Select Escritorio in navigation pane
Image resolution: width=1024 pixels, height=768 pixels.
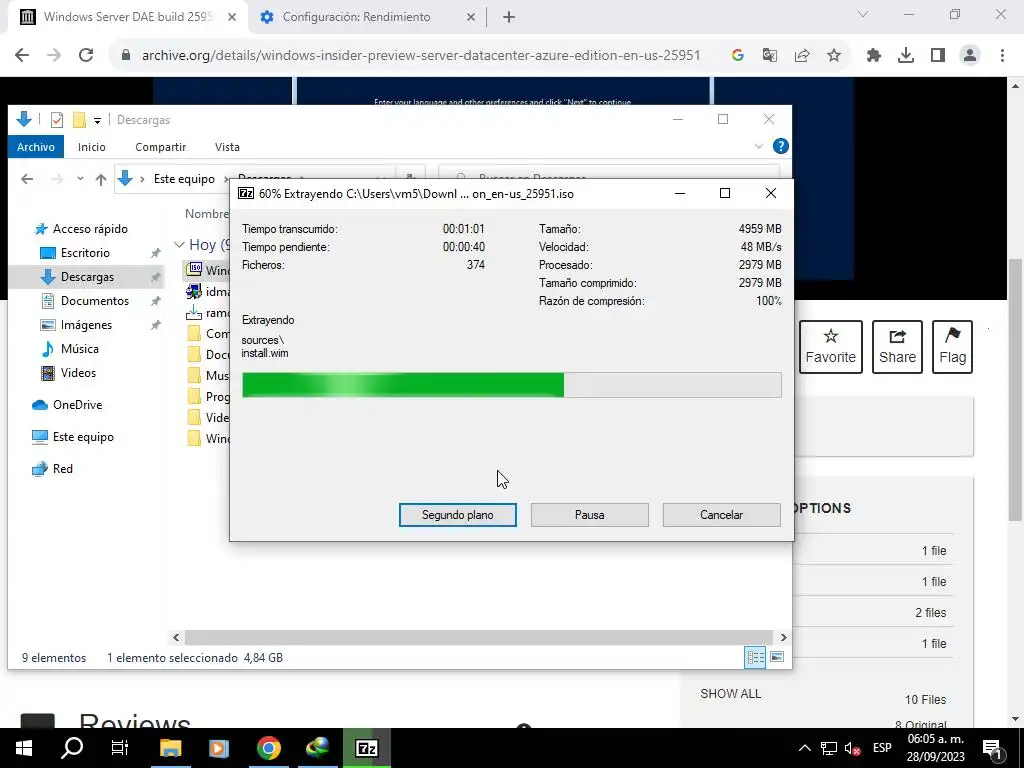[x=85, y=253]
